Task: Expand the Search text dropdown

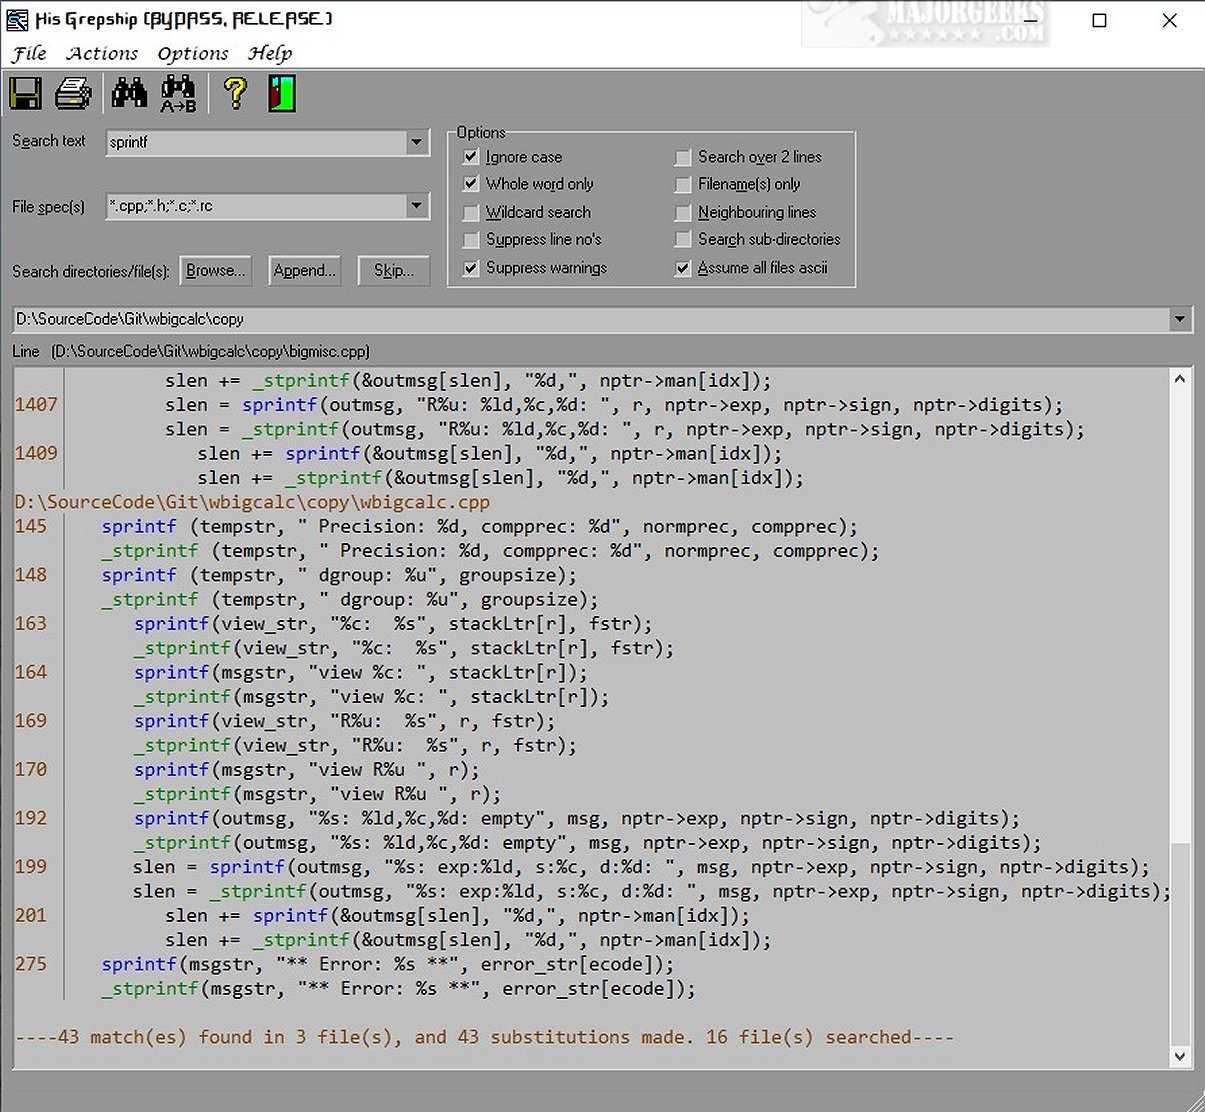Action: (x=417, y=143)
